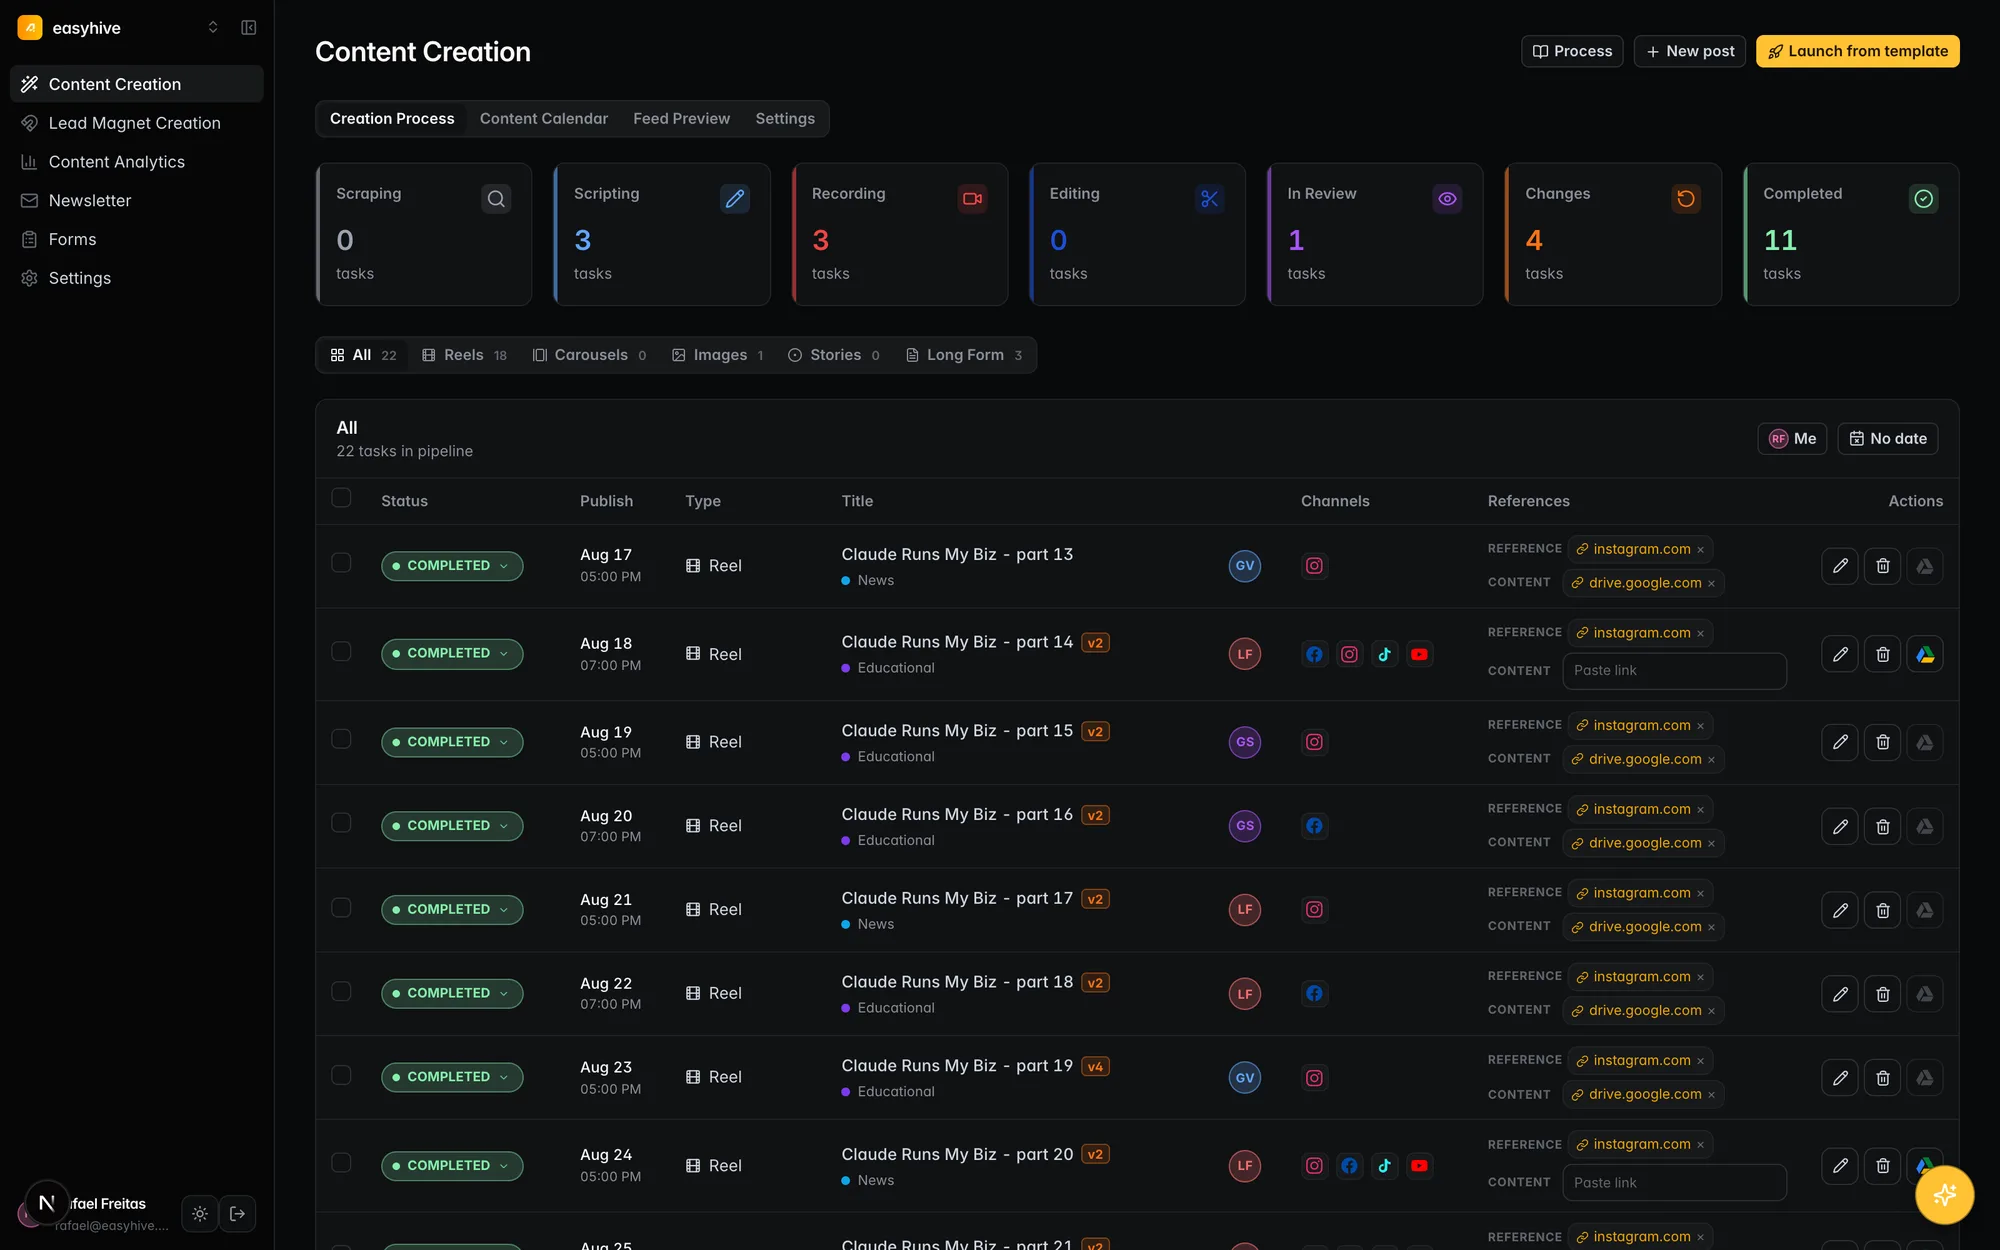Click the In Review eye icon
This screenshot has height=1250, width=2000.
pyautogui.click(x=1447, y=199)
